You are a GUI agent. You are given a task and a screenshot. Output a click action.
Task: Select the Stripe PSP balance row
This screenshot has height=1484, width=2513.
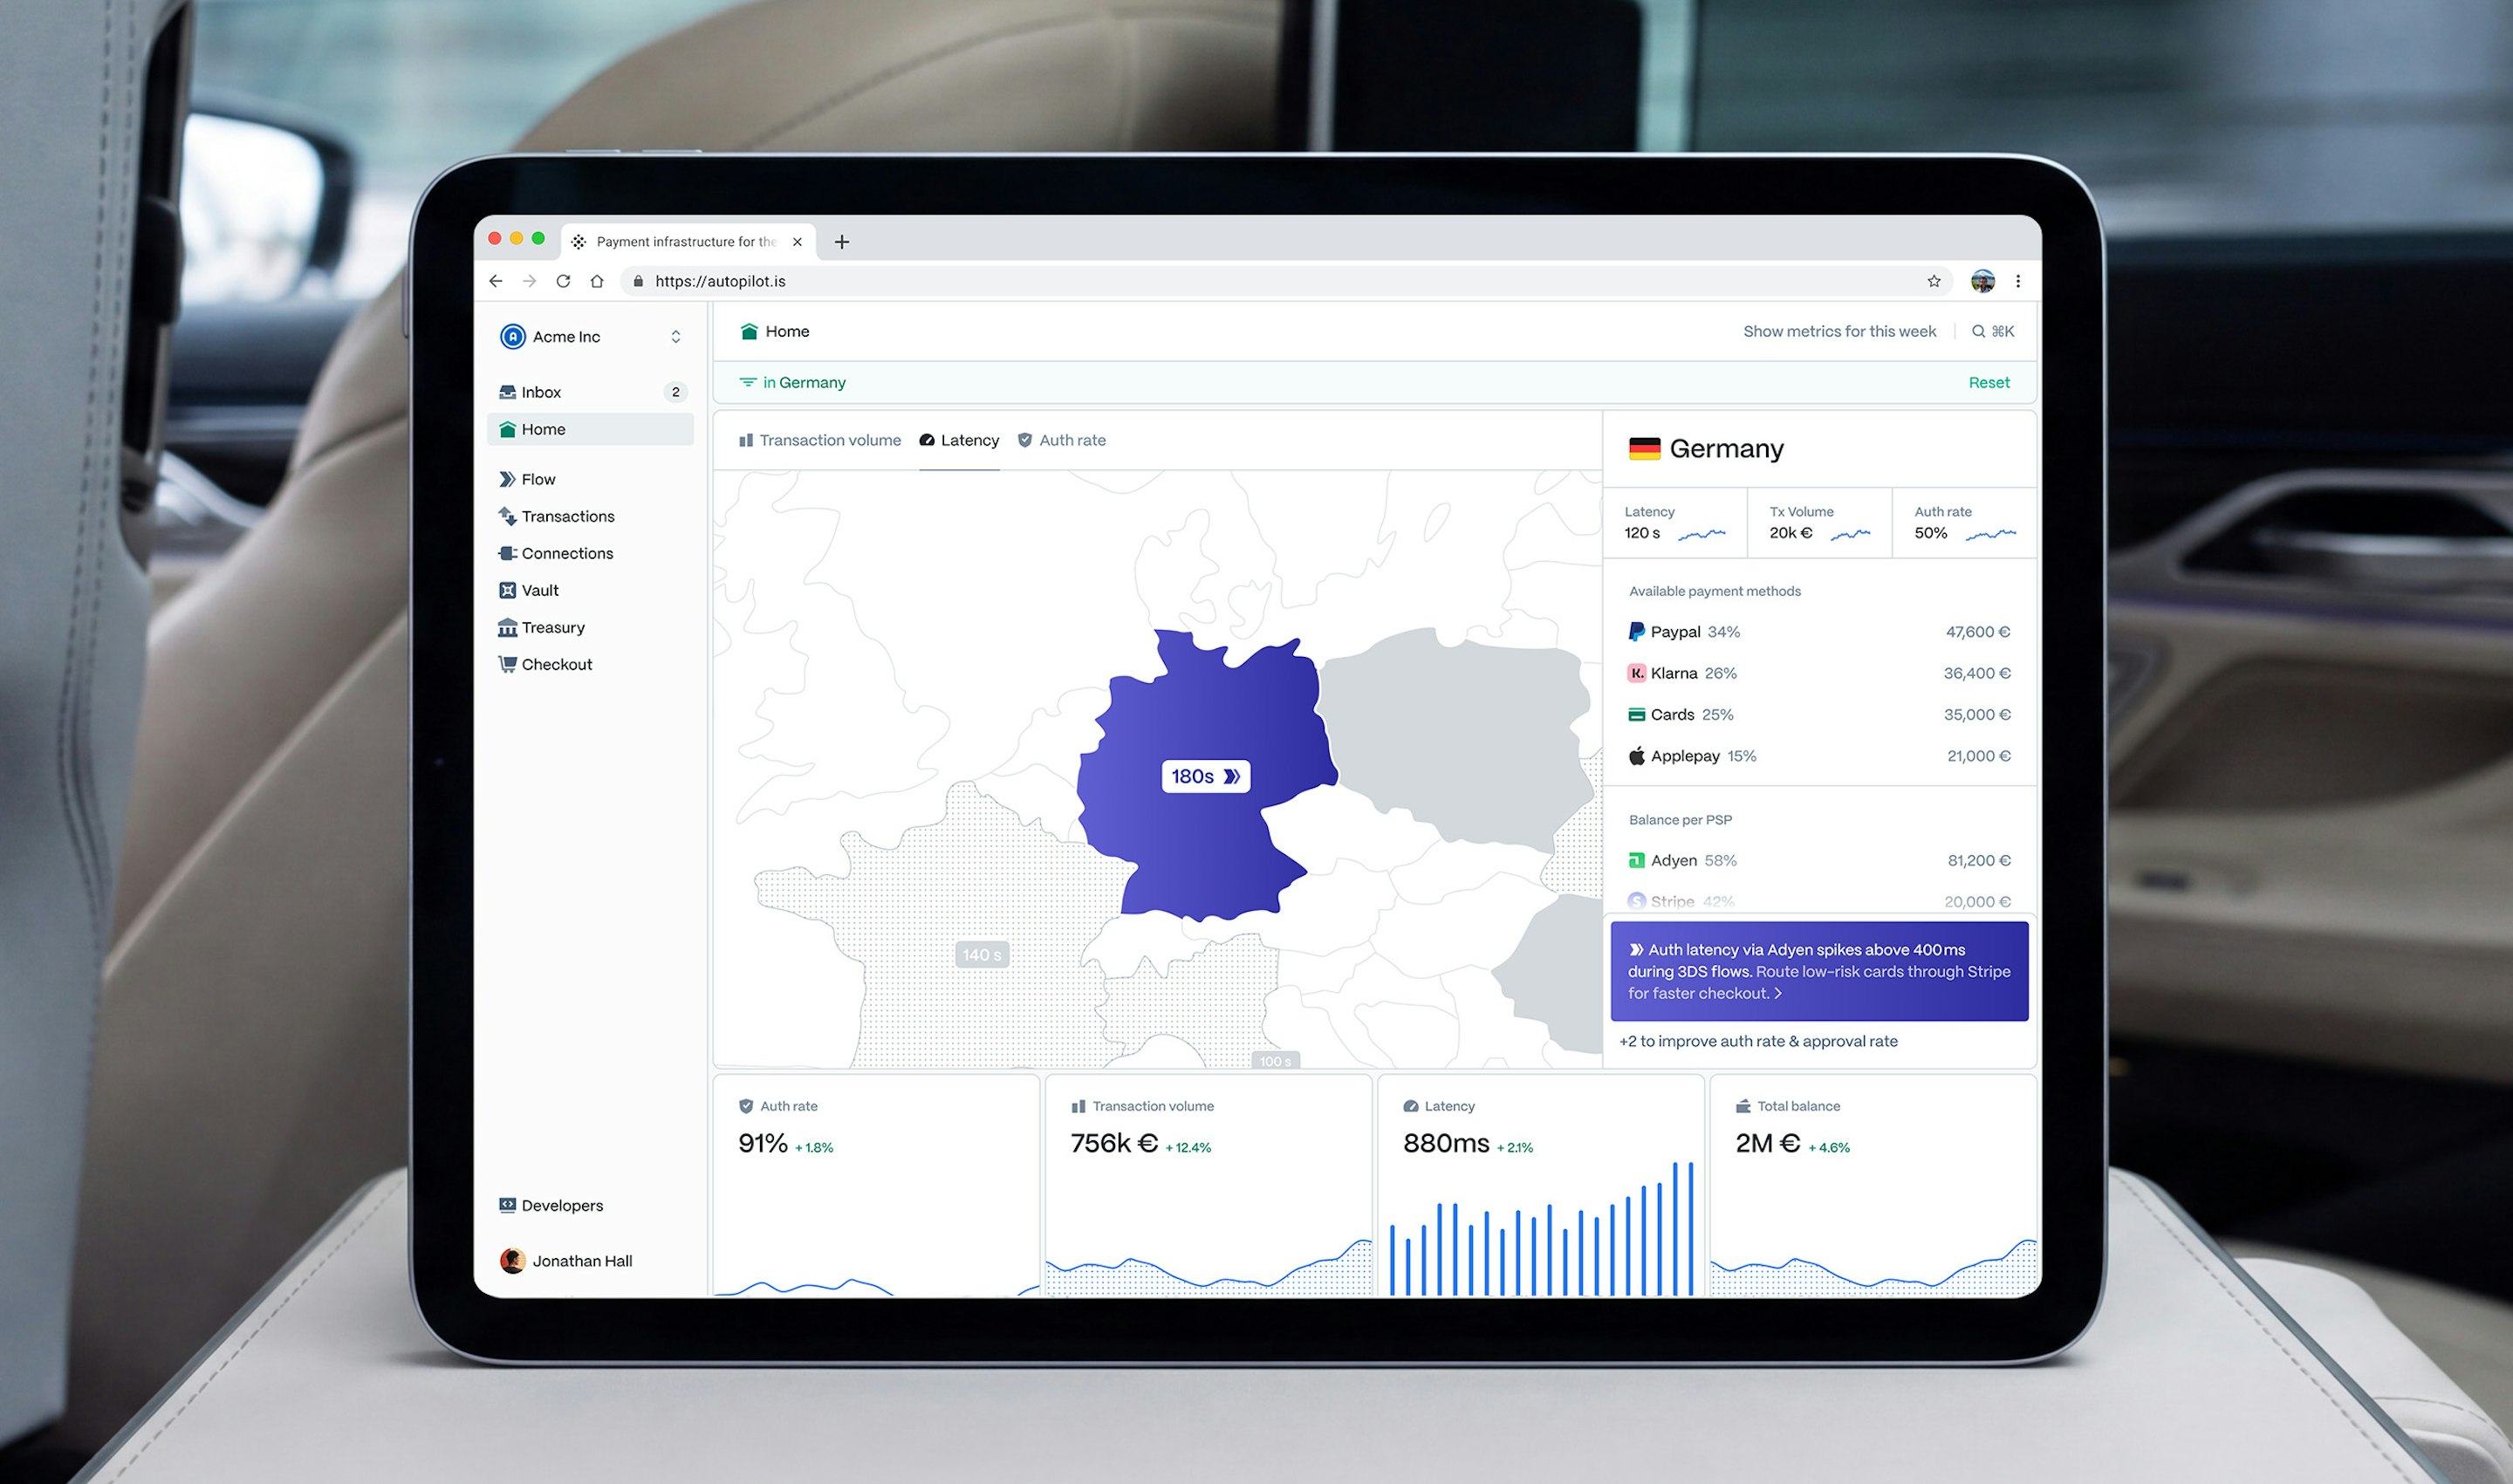[x=1819, y=901]
